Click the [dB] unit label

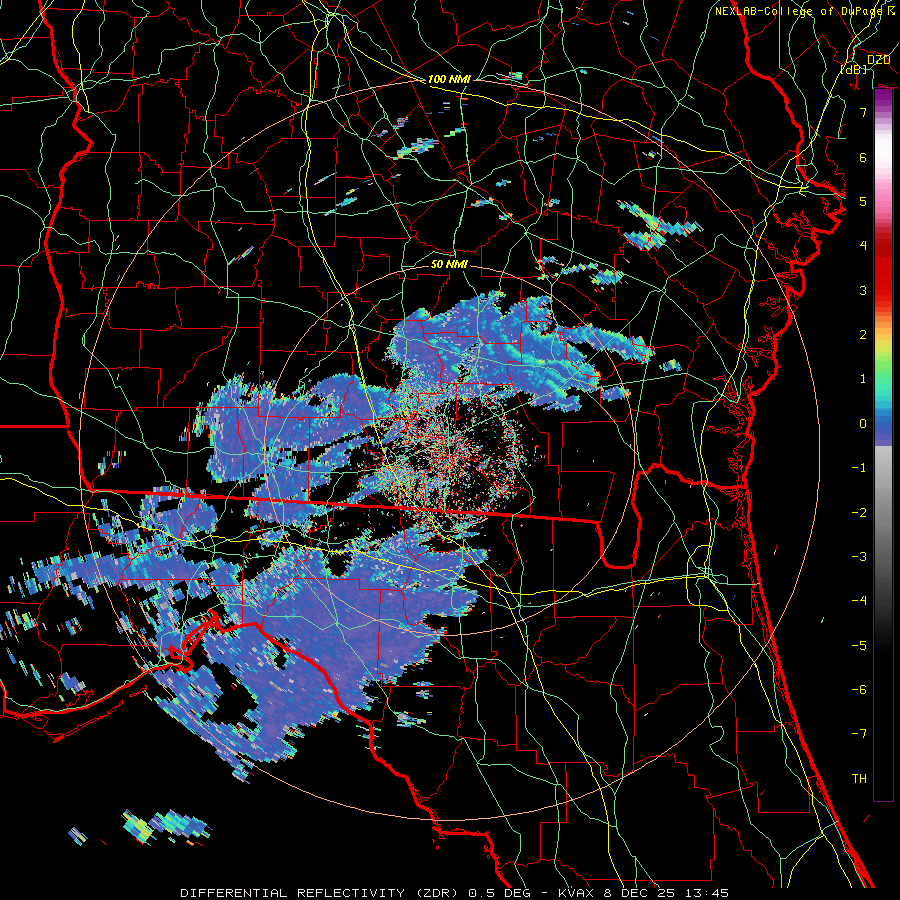(x=854, y=69)
